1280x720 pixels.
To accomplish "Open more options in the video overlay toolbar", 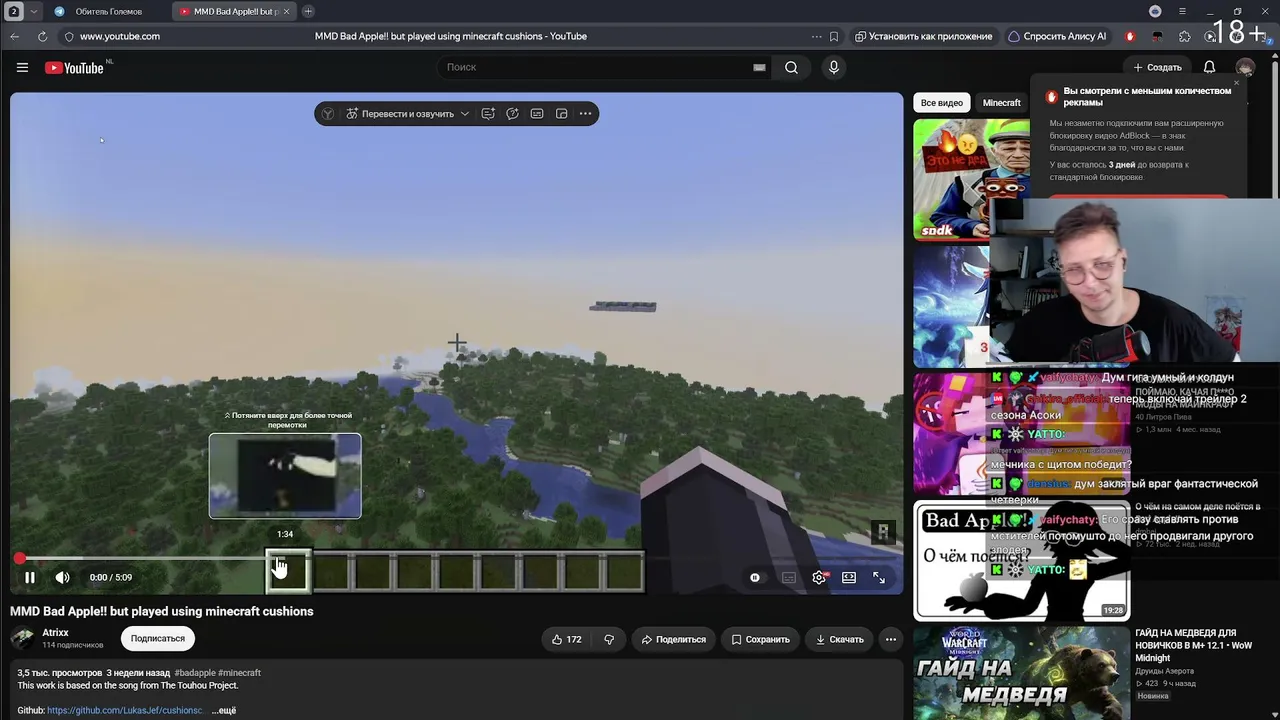I will [585, 114].
